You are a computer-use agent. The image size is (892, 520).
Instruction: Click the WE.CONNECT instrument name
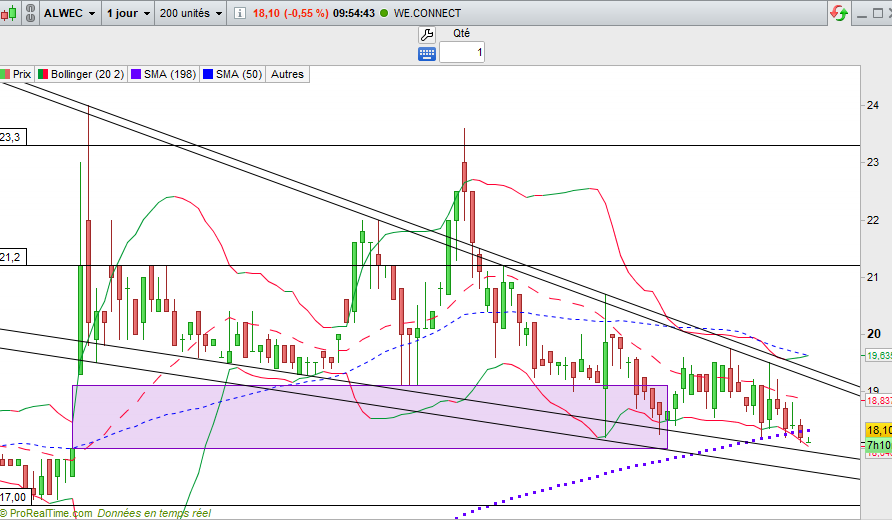[427, 13]
